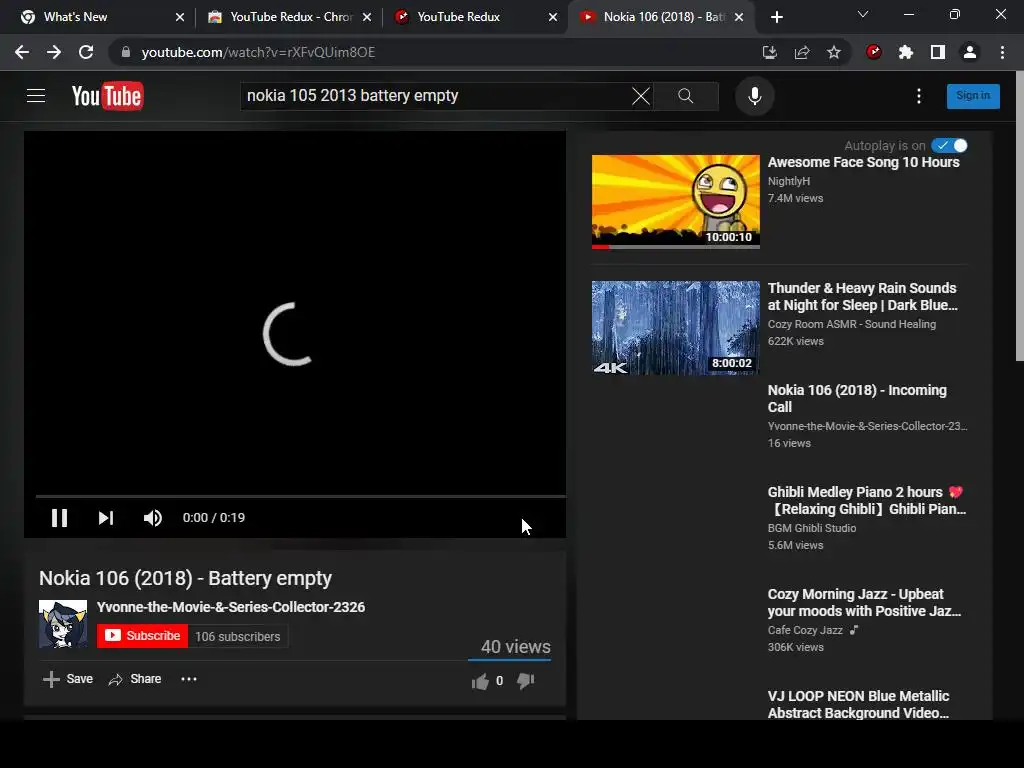Go to the YouTube logo home

pyautogui.click(x=108, y=96)
